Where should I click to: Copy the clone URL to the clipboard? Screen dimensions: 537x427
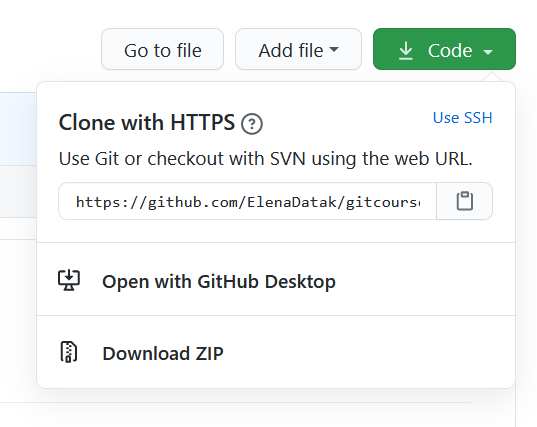click(464, 201)
